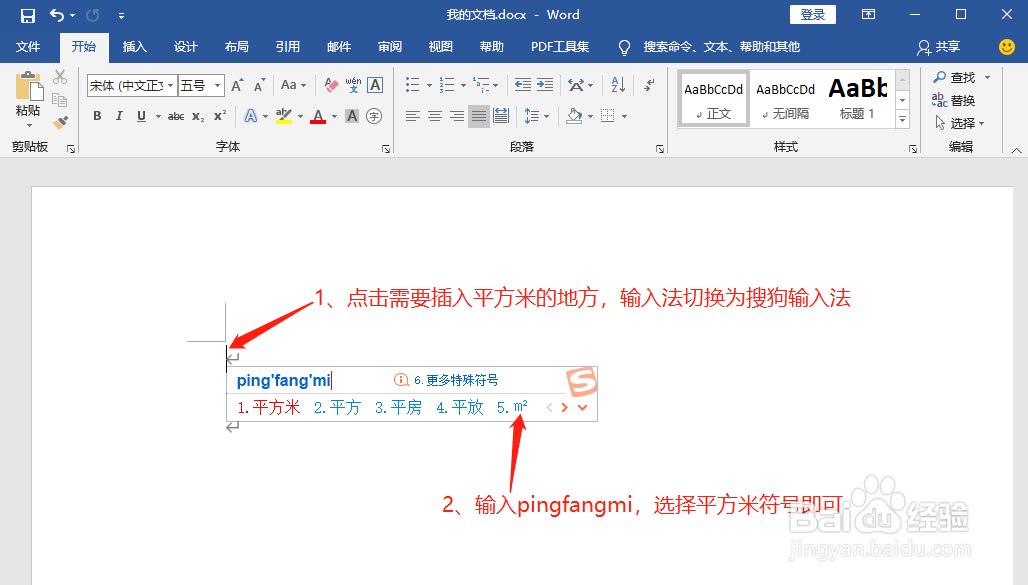Undo the last action
The height and width of the screenshot is (585, 1028).
(57, 15)
